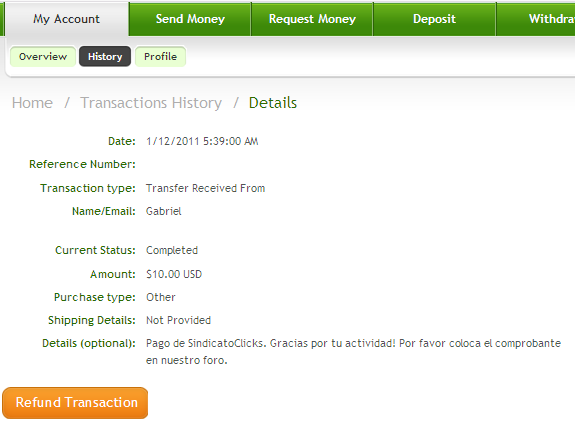
Task: Click the Home breadcrumb link
Action: pyautogui.click(x=32, y=103)
